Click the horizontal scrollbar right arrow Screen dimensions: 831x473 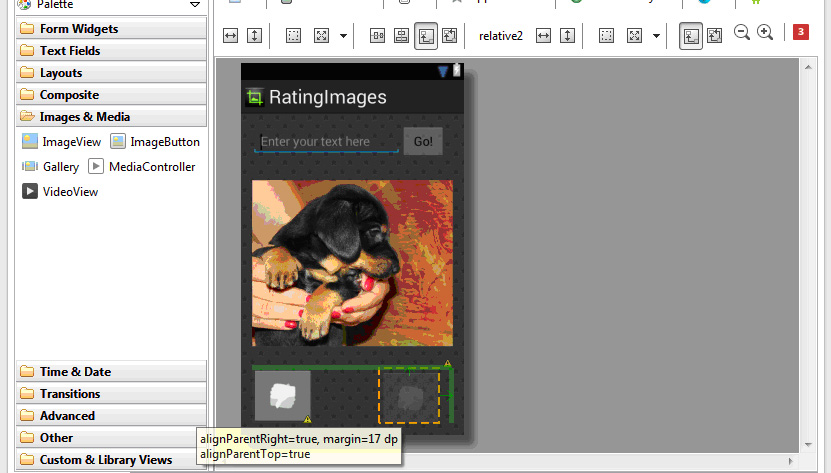tap(791, 461)
